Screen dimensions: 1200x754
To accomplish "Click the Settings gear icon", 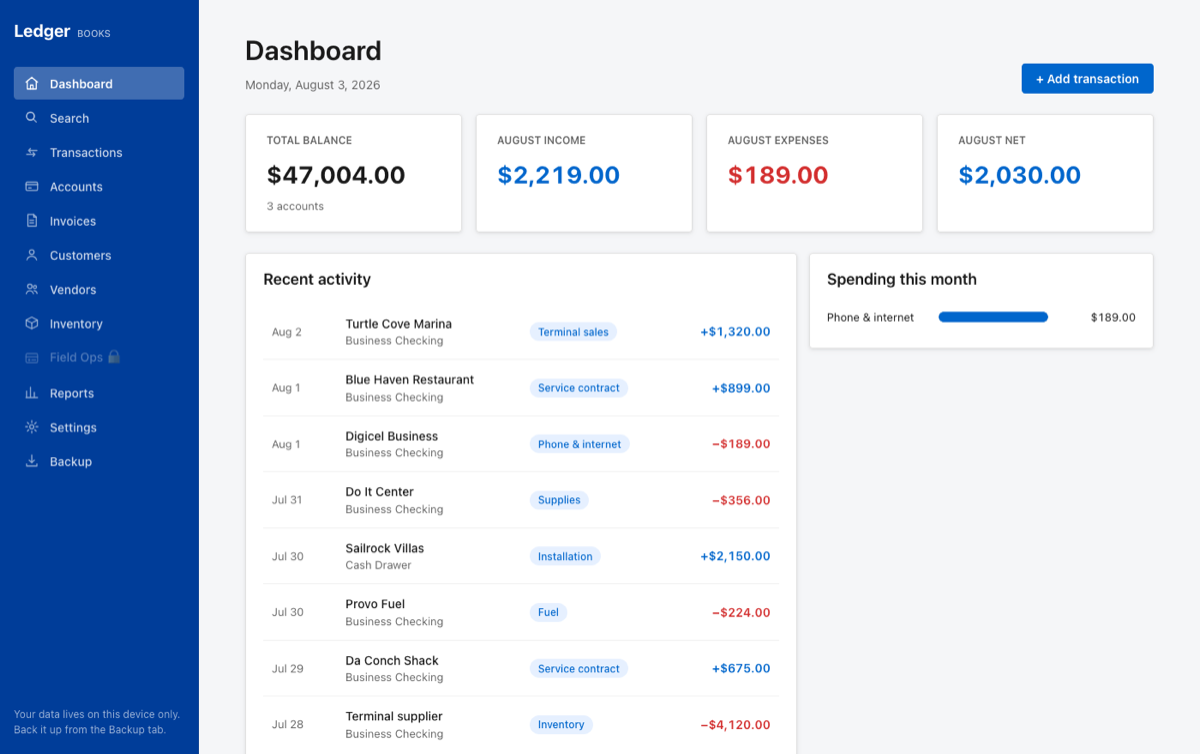I will click(x=32, y=427).
